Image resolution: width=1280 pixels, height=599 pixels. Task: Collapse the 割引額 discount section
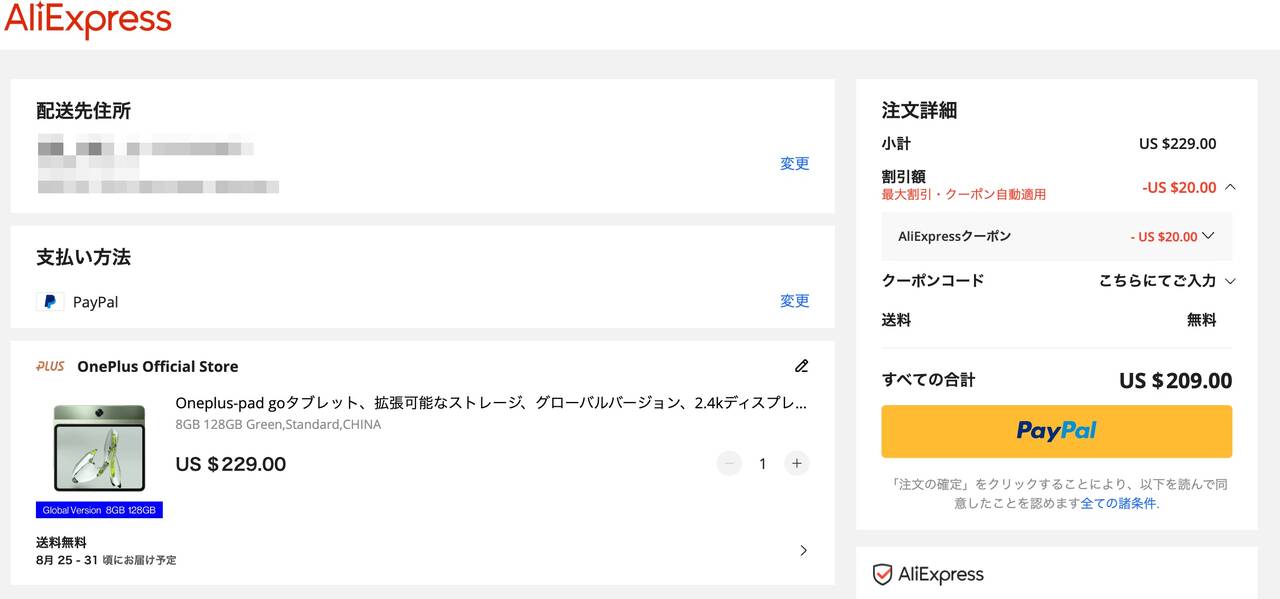tap(1230, 187)
